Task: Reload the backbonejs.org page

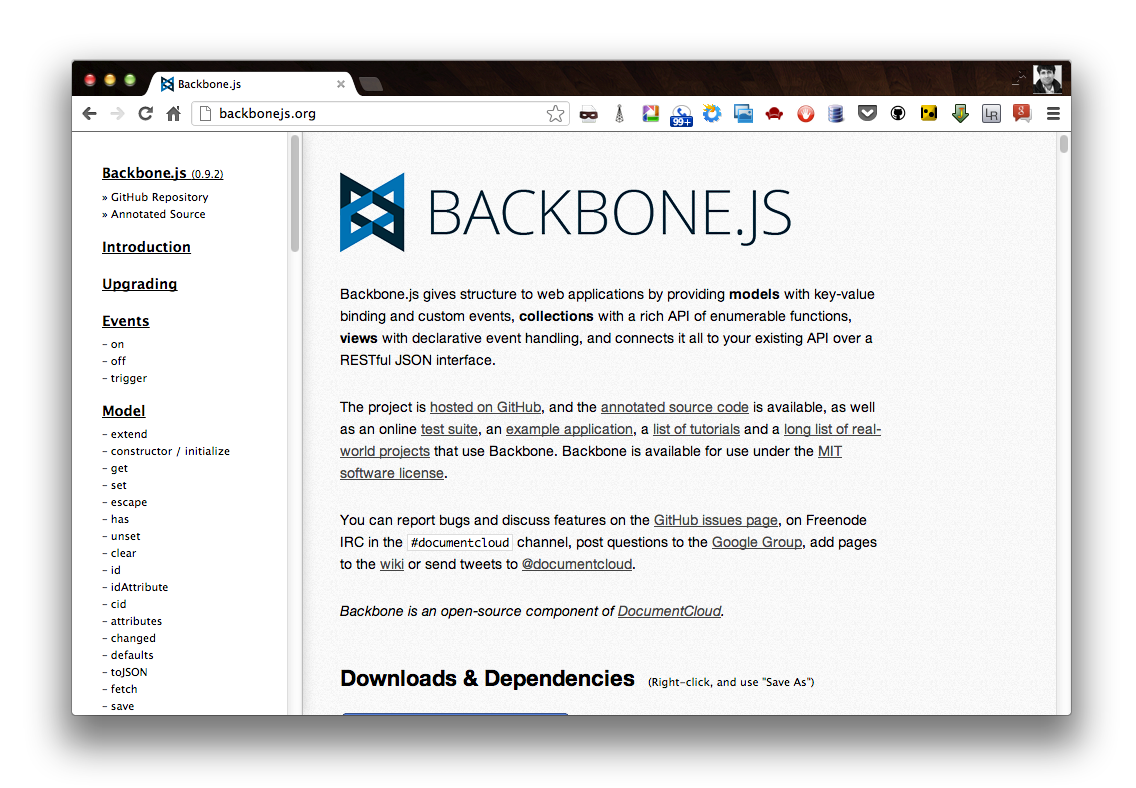Action: [x=146, y=114]
